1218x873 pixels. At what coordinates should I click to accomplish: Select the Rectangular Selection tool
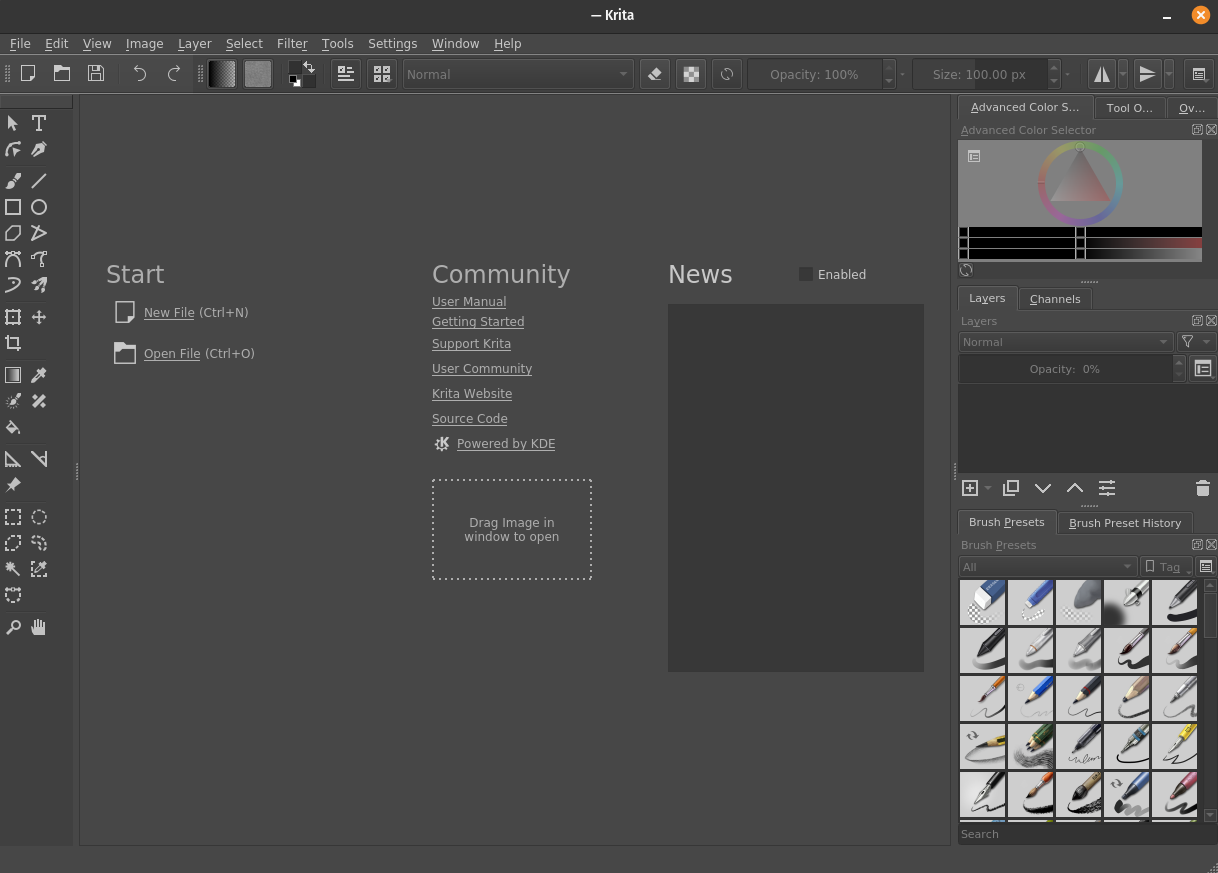coord(13,517)
